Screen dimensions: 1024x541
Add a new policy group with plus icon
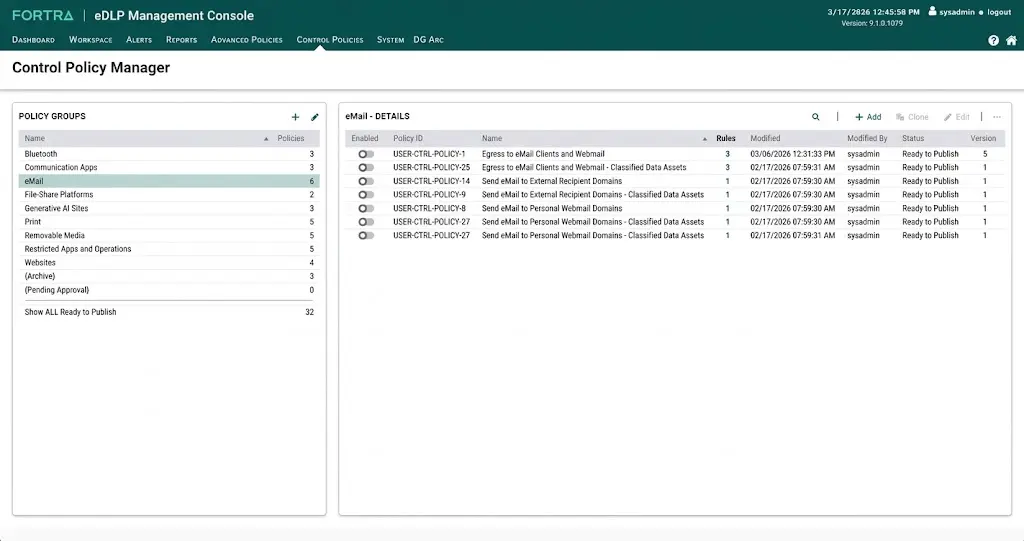pos(295,117)
